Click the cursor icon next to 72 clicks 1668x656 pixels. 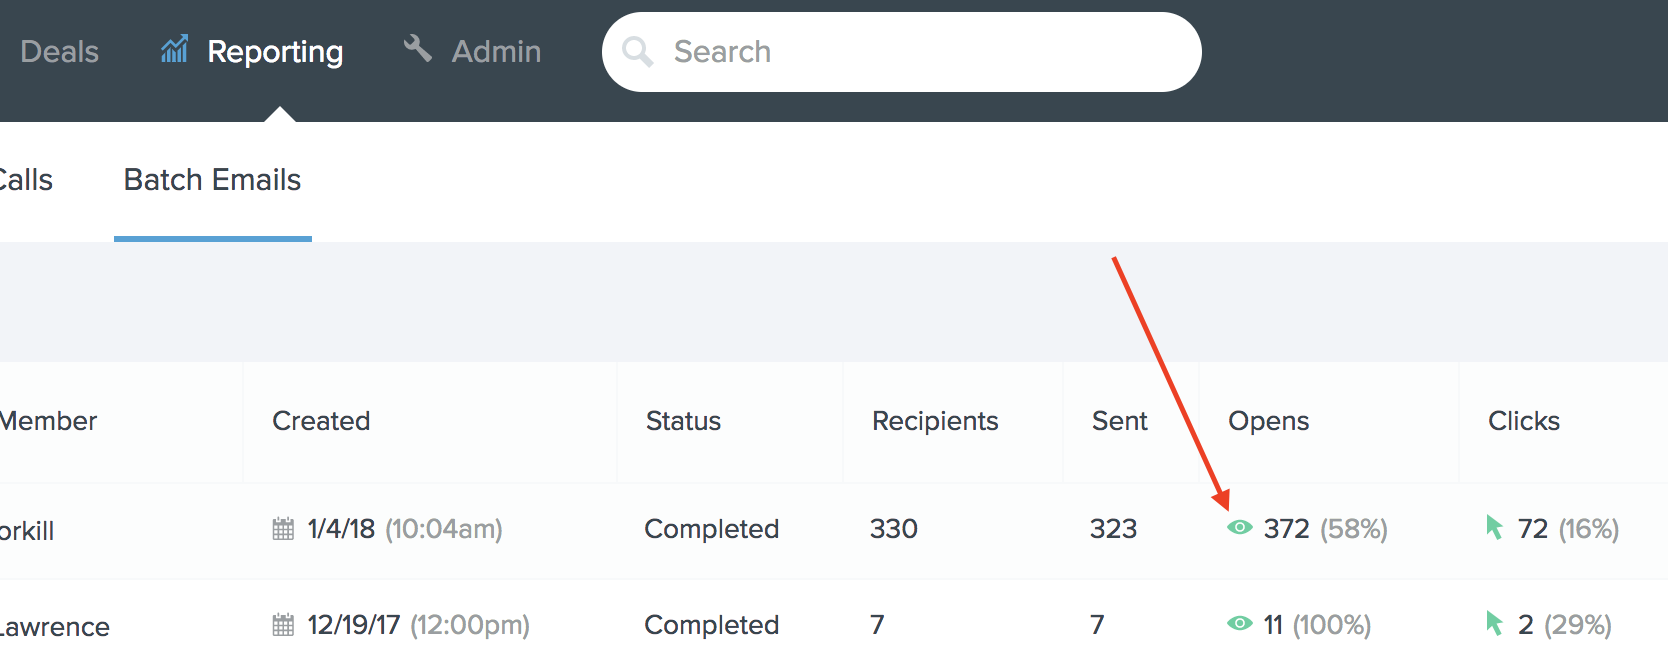1495,527
